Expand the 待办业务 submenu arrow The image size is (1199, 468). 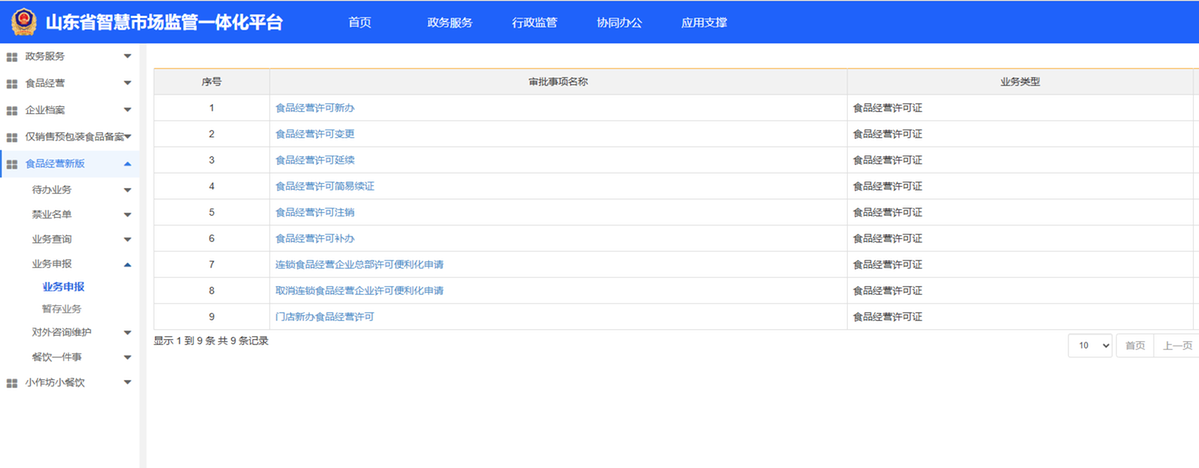point(127,189)
